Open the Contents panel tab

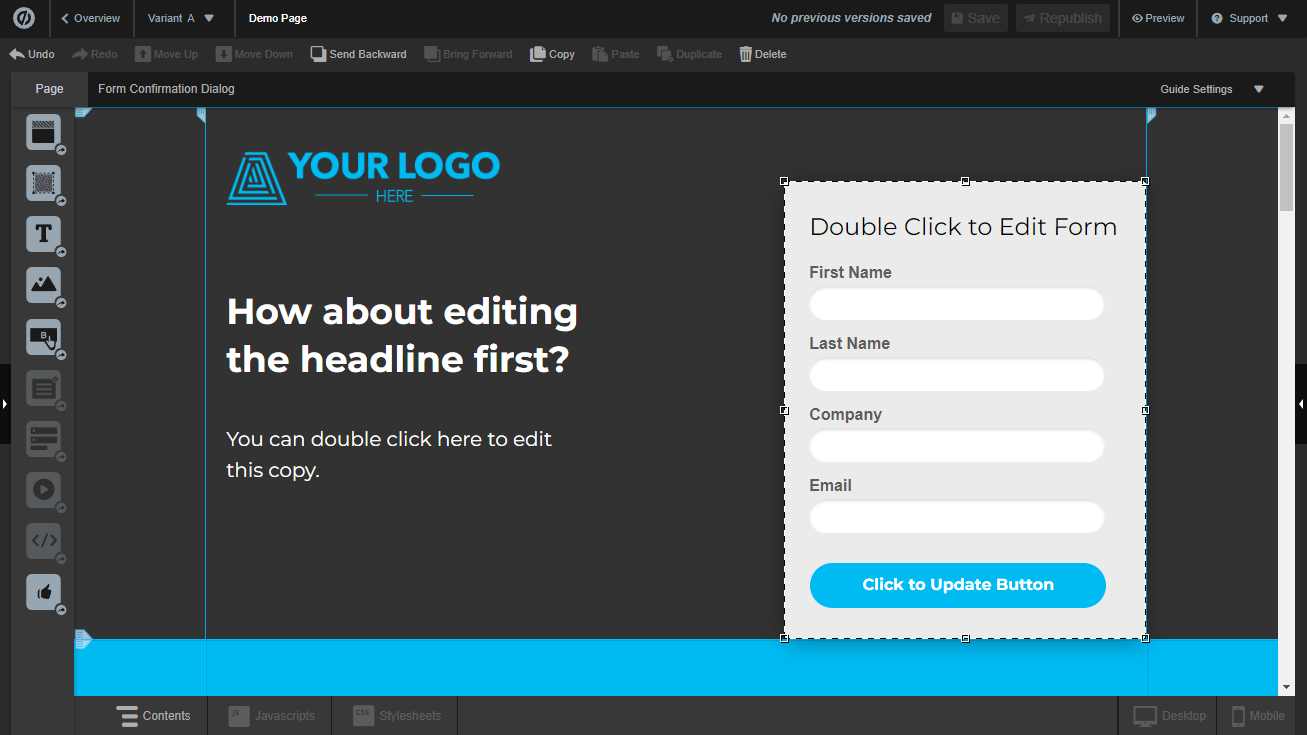pos(153,716)
